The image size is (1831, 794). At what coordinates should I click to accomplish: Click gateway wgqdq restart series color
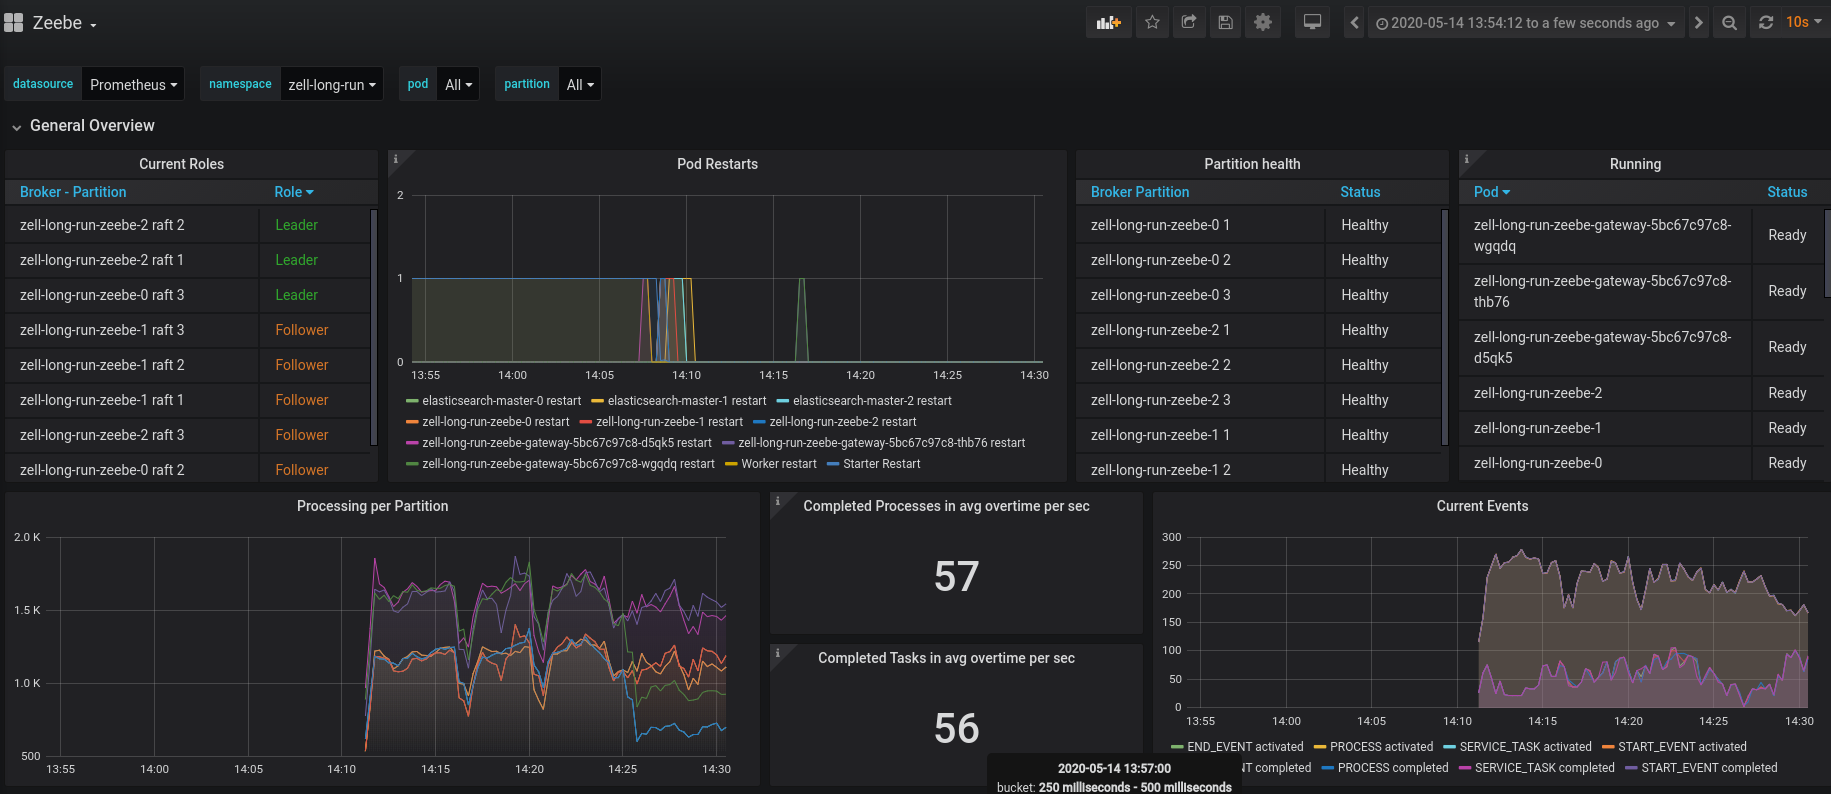[412, 464]
